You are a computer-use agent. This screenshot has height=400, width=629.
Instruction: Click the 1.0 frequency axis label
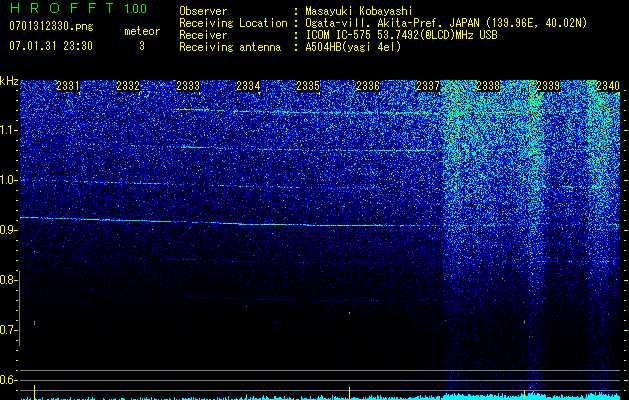point(8,180)
